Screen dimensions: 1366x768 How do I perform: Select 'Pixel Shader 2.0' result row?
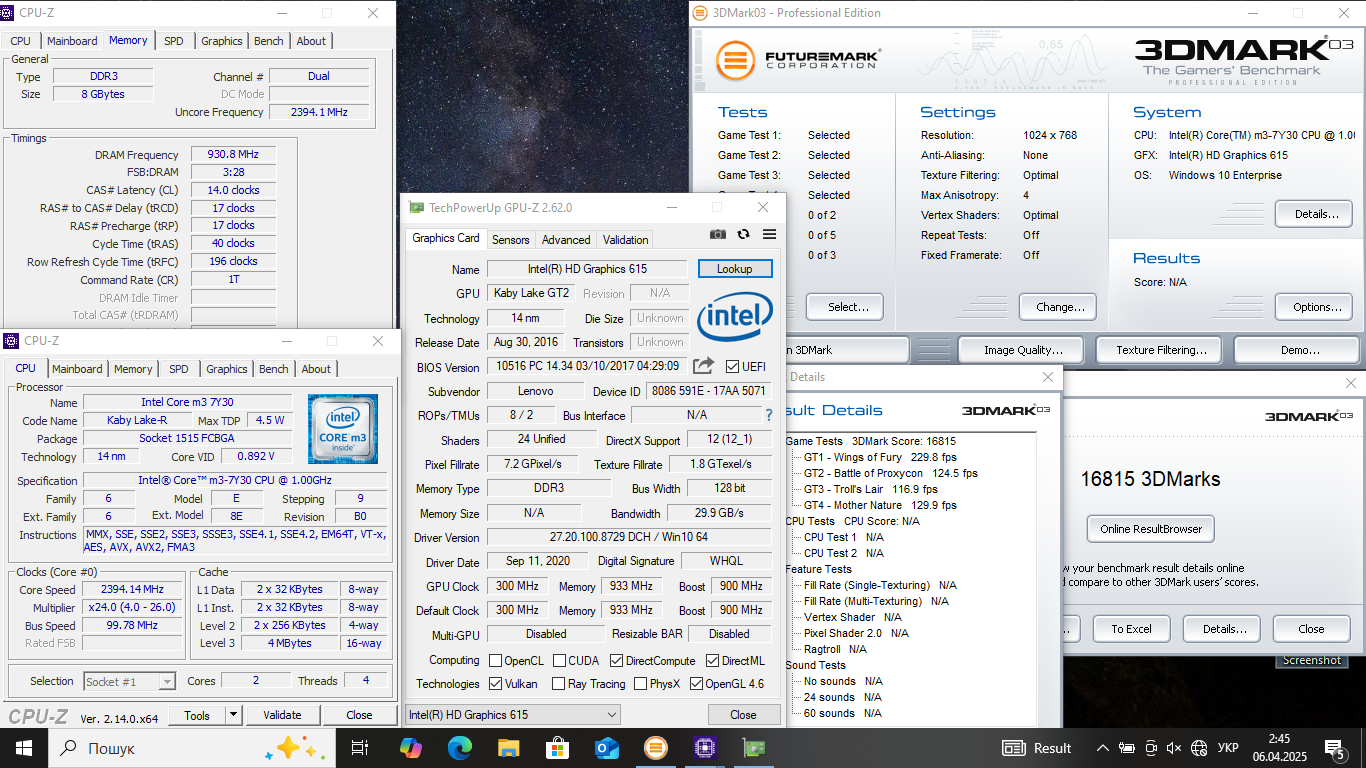click(x=856, y=633)
